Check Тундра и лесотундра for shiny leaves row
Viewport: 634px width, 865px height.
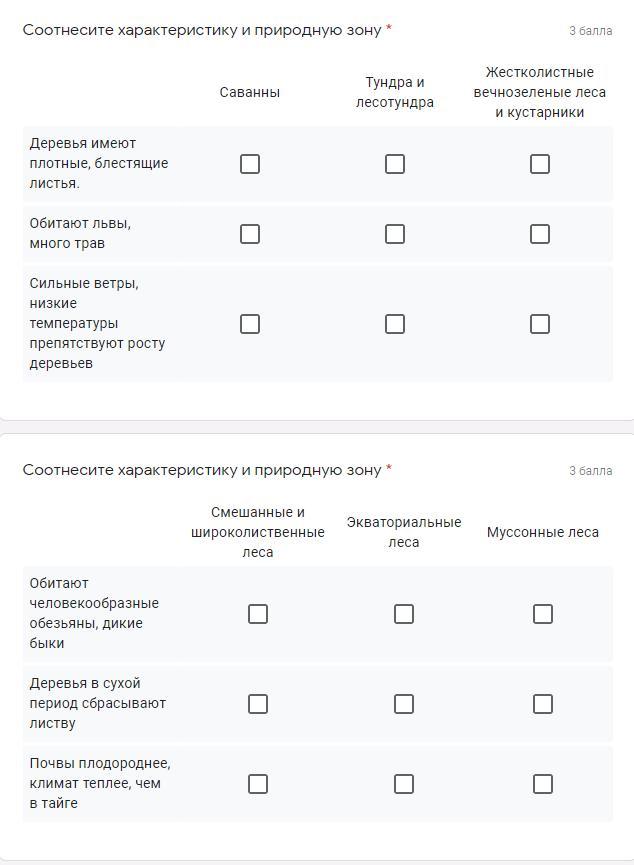point(395,163)
